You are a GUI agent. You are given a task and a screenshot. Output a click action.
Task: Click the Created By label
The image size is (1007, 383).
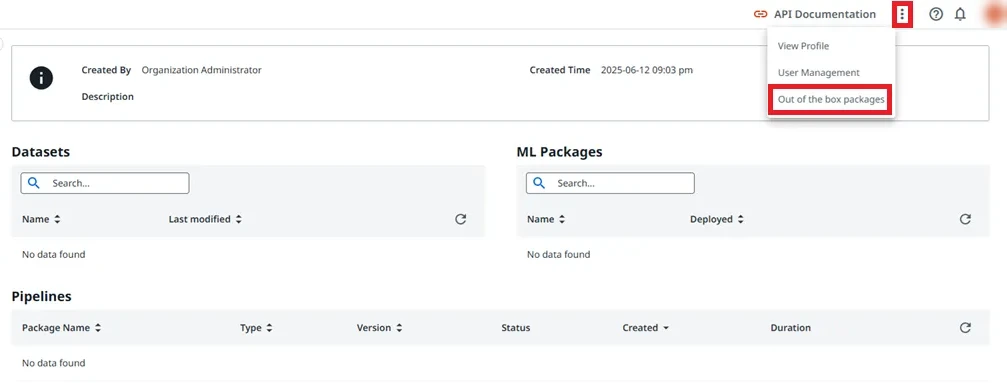(x=107, y=70)
